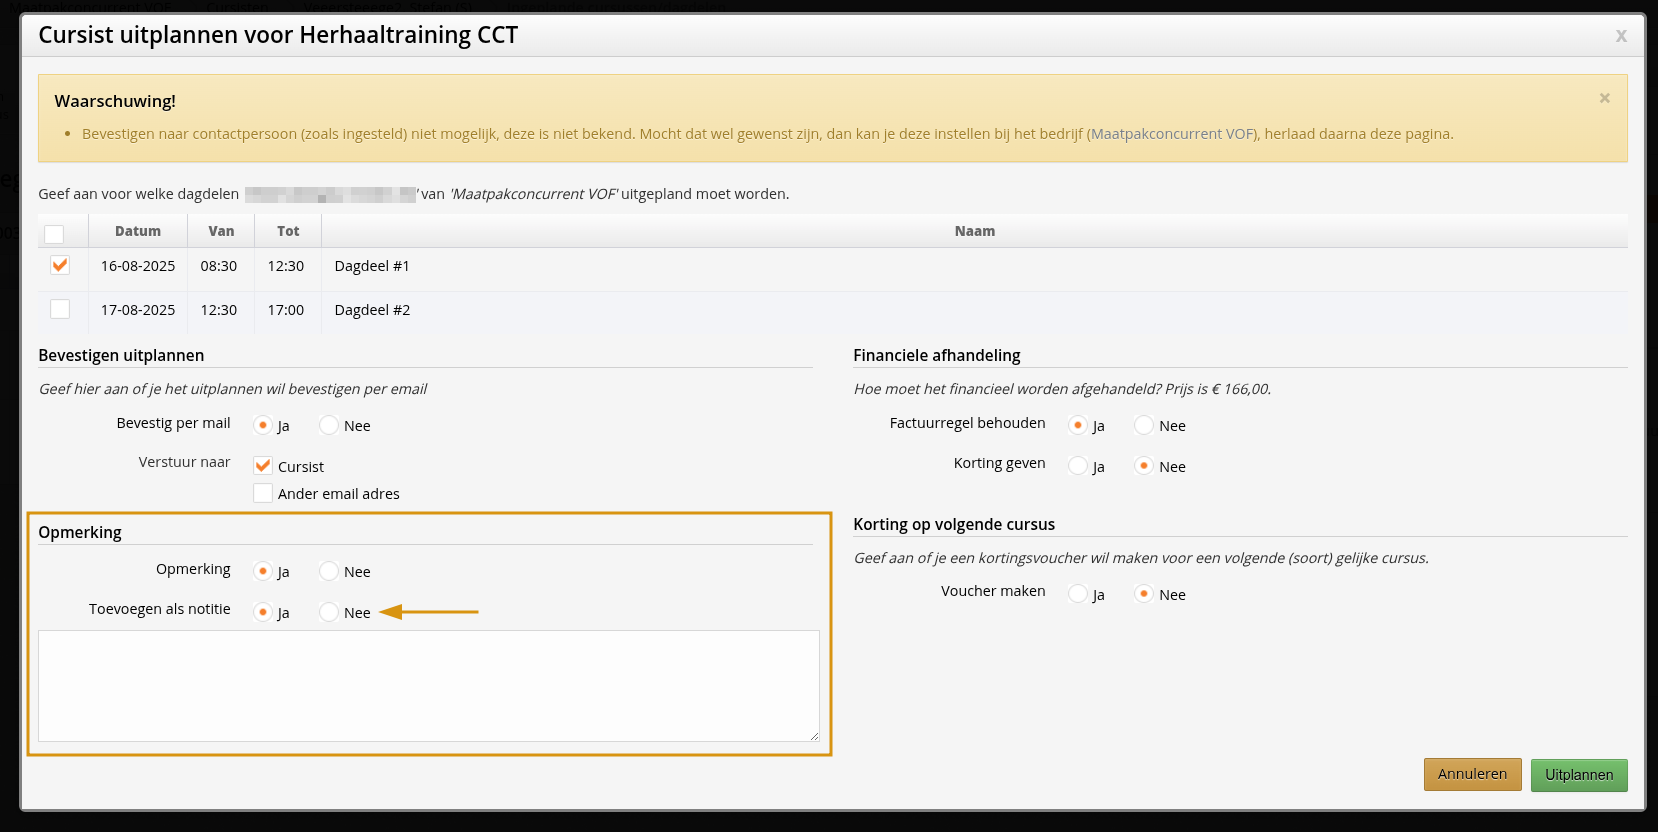The height and width of the screenshot is (832, 1658).
Task: Open the Maatpakconcurrent VOF company link
Action: pos(1172,134)
